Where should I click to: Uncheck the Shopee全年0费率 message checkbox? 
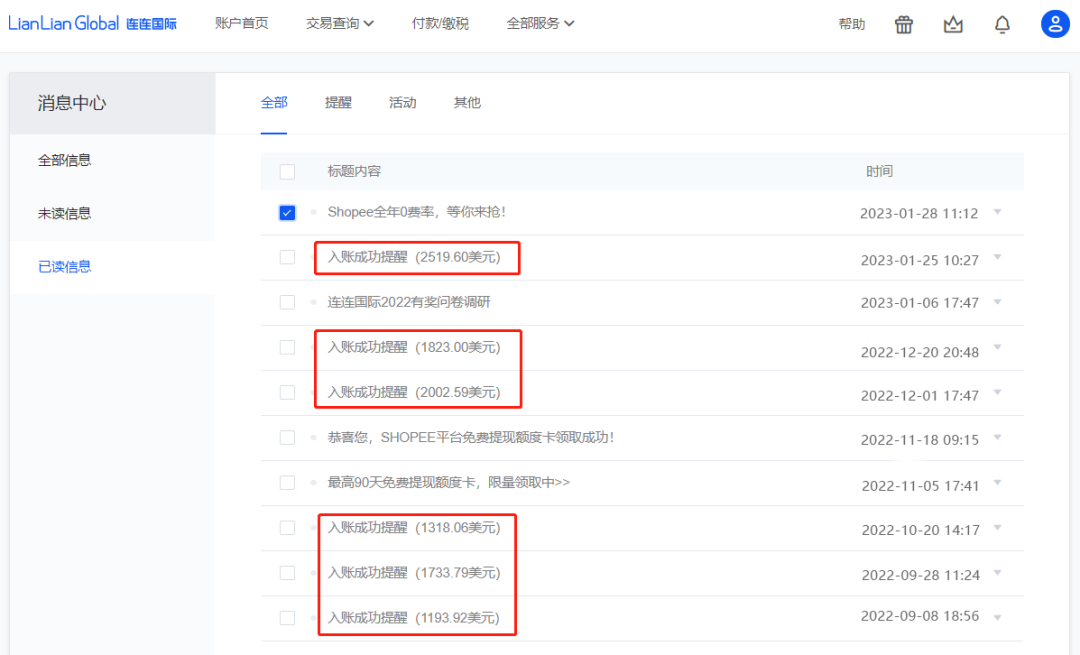point(287,213)
